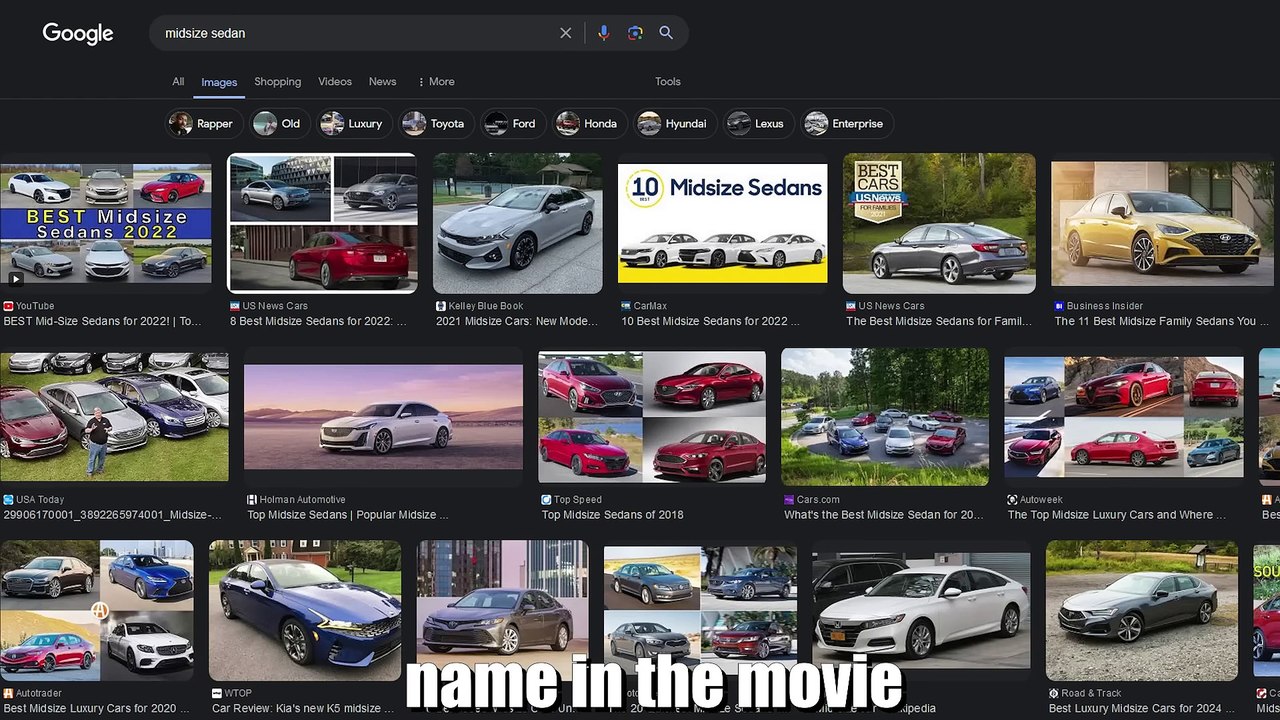Switch to the All results tab
The image size is (1280, 720).
178,82
